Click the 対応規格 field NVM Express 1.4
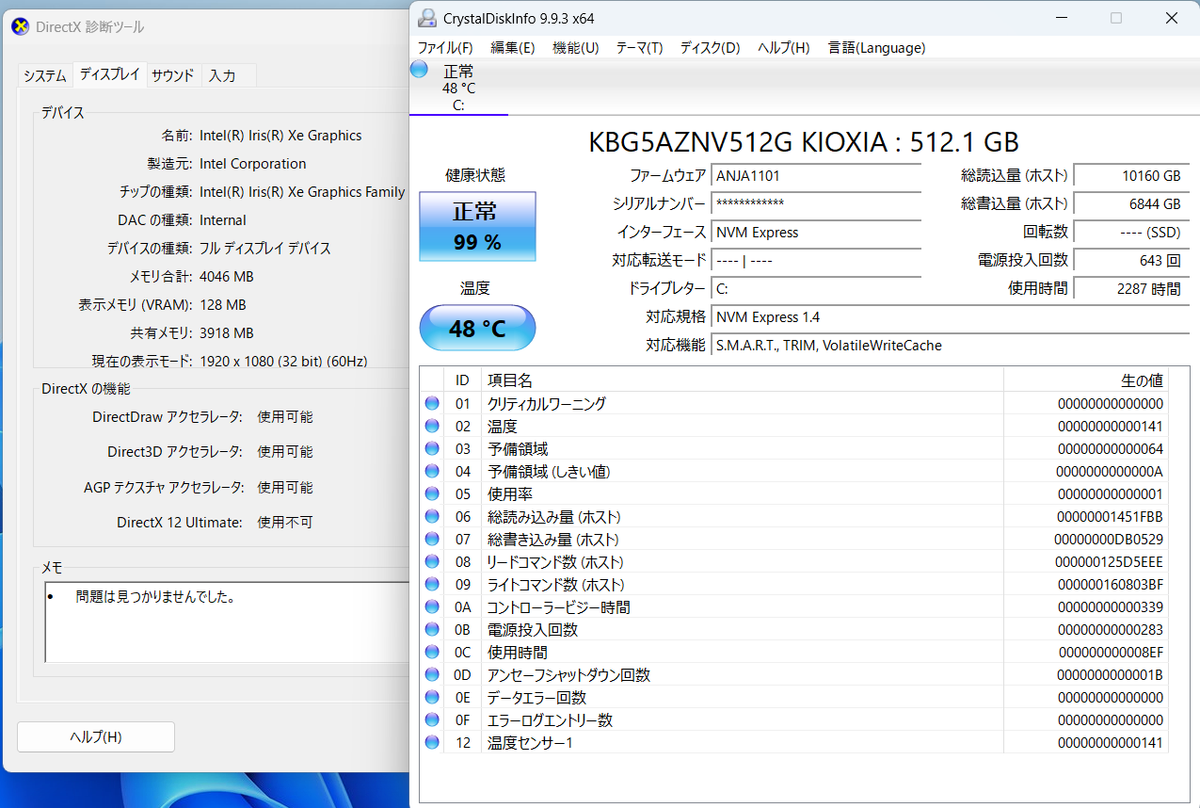 point(950,317)
